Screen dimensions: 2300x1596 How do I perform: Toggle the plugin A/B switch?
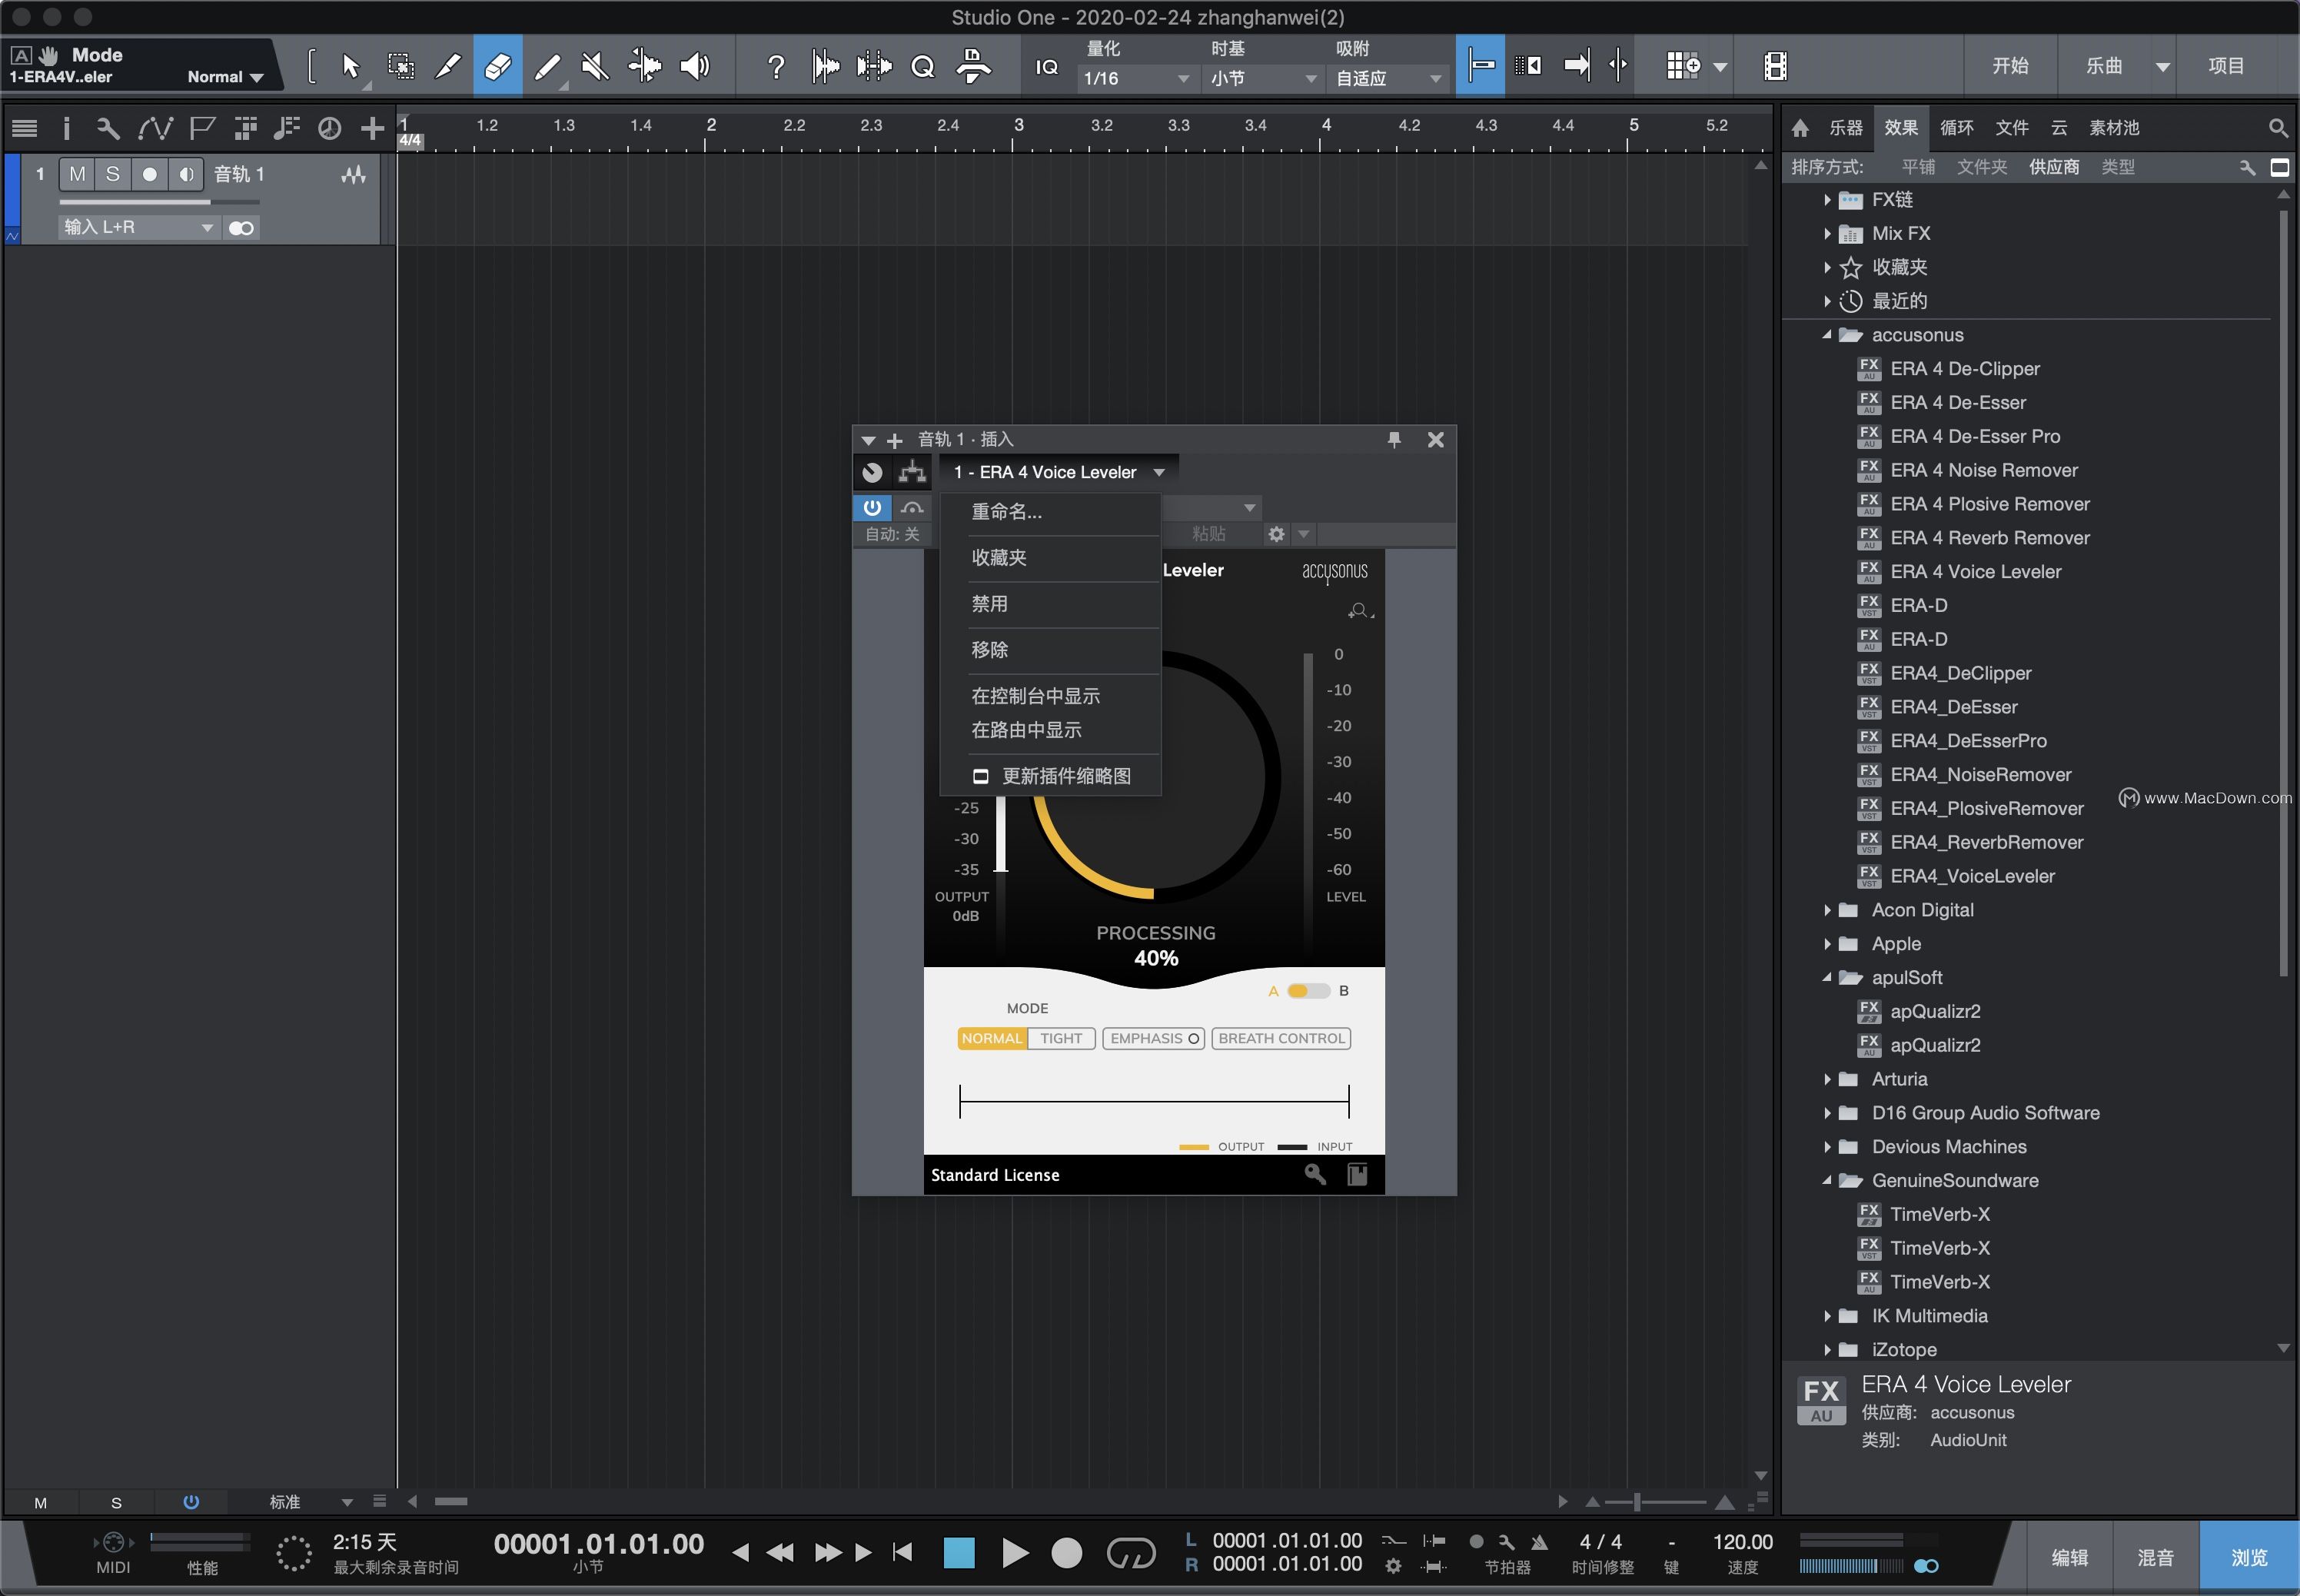pyautogui.click(x=1307, y=991)
